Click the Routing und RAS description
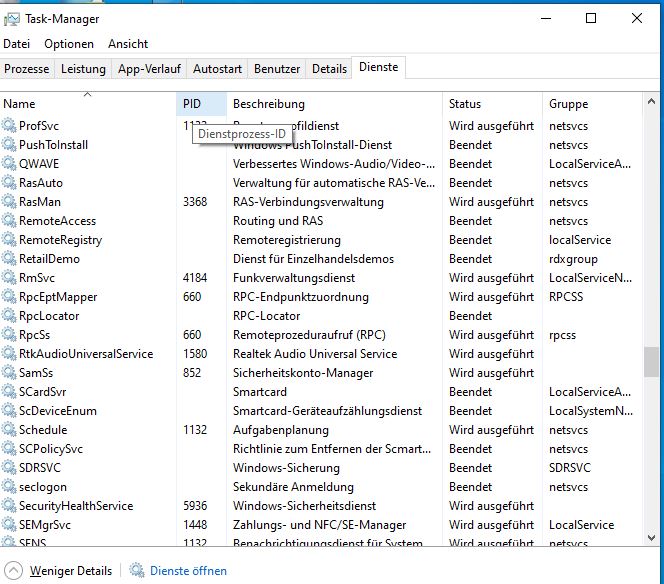Image resolution: width=664 pixels, height=584 pixels. [278, 221]
